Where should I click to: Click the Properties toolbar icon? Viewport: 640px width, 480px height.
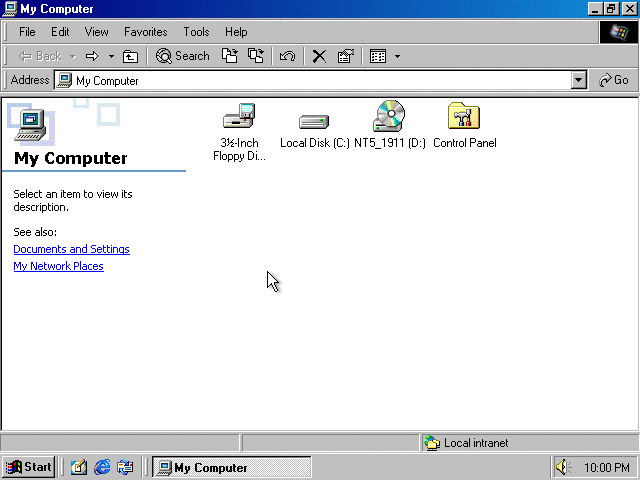[x=345, y=56]
